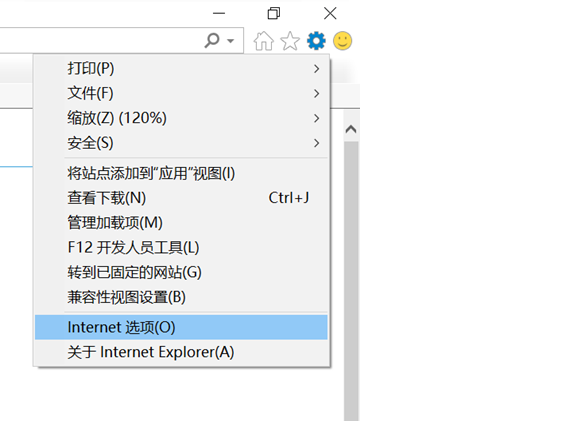Choose 查看下载(N) menu entry
Viewport: 576px width, 424px height.
click(x=181, y=198)
